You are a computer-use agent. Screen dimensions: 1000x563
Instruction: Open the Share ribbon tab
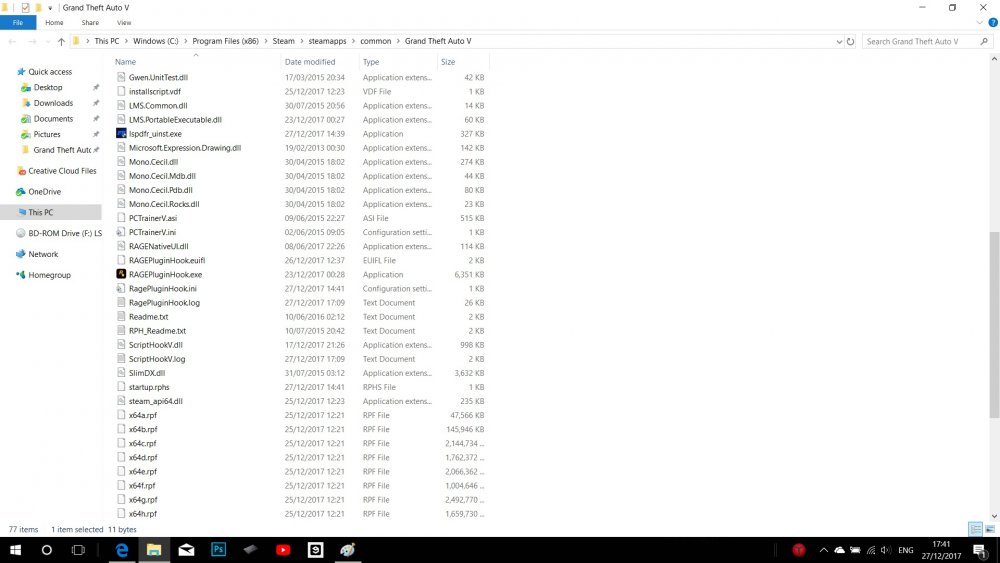coord(90,22)
